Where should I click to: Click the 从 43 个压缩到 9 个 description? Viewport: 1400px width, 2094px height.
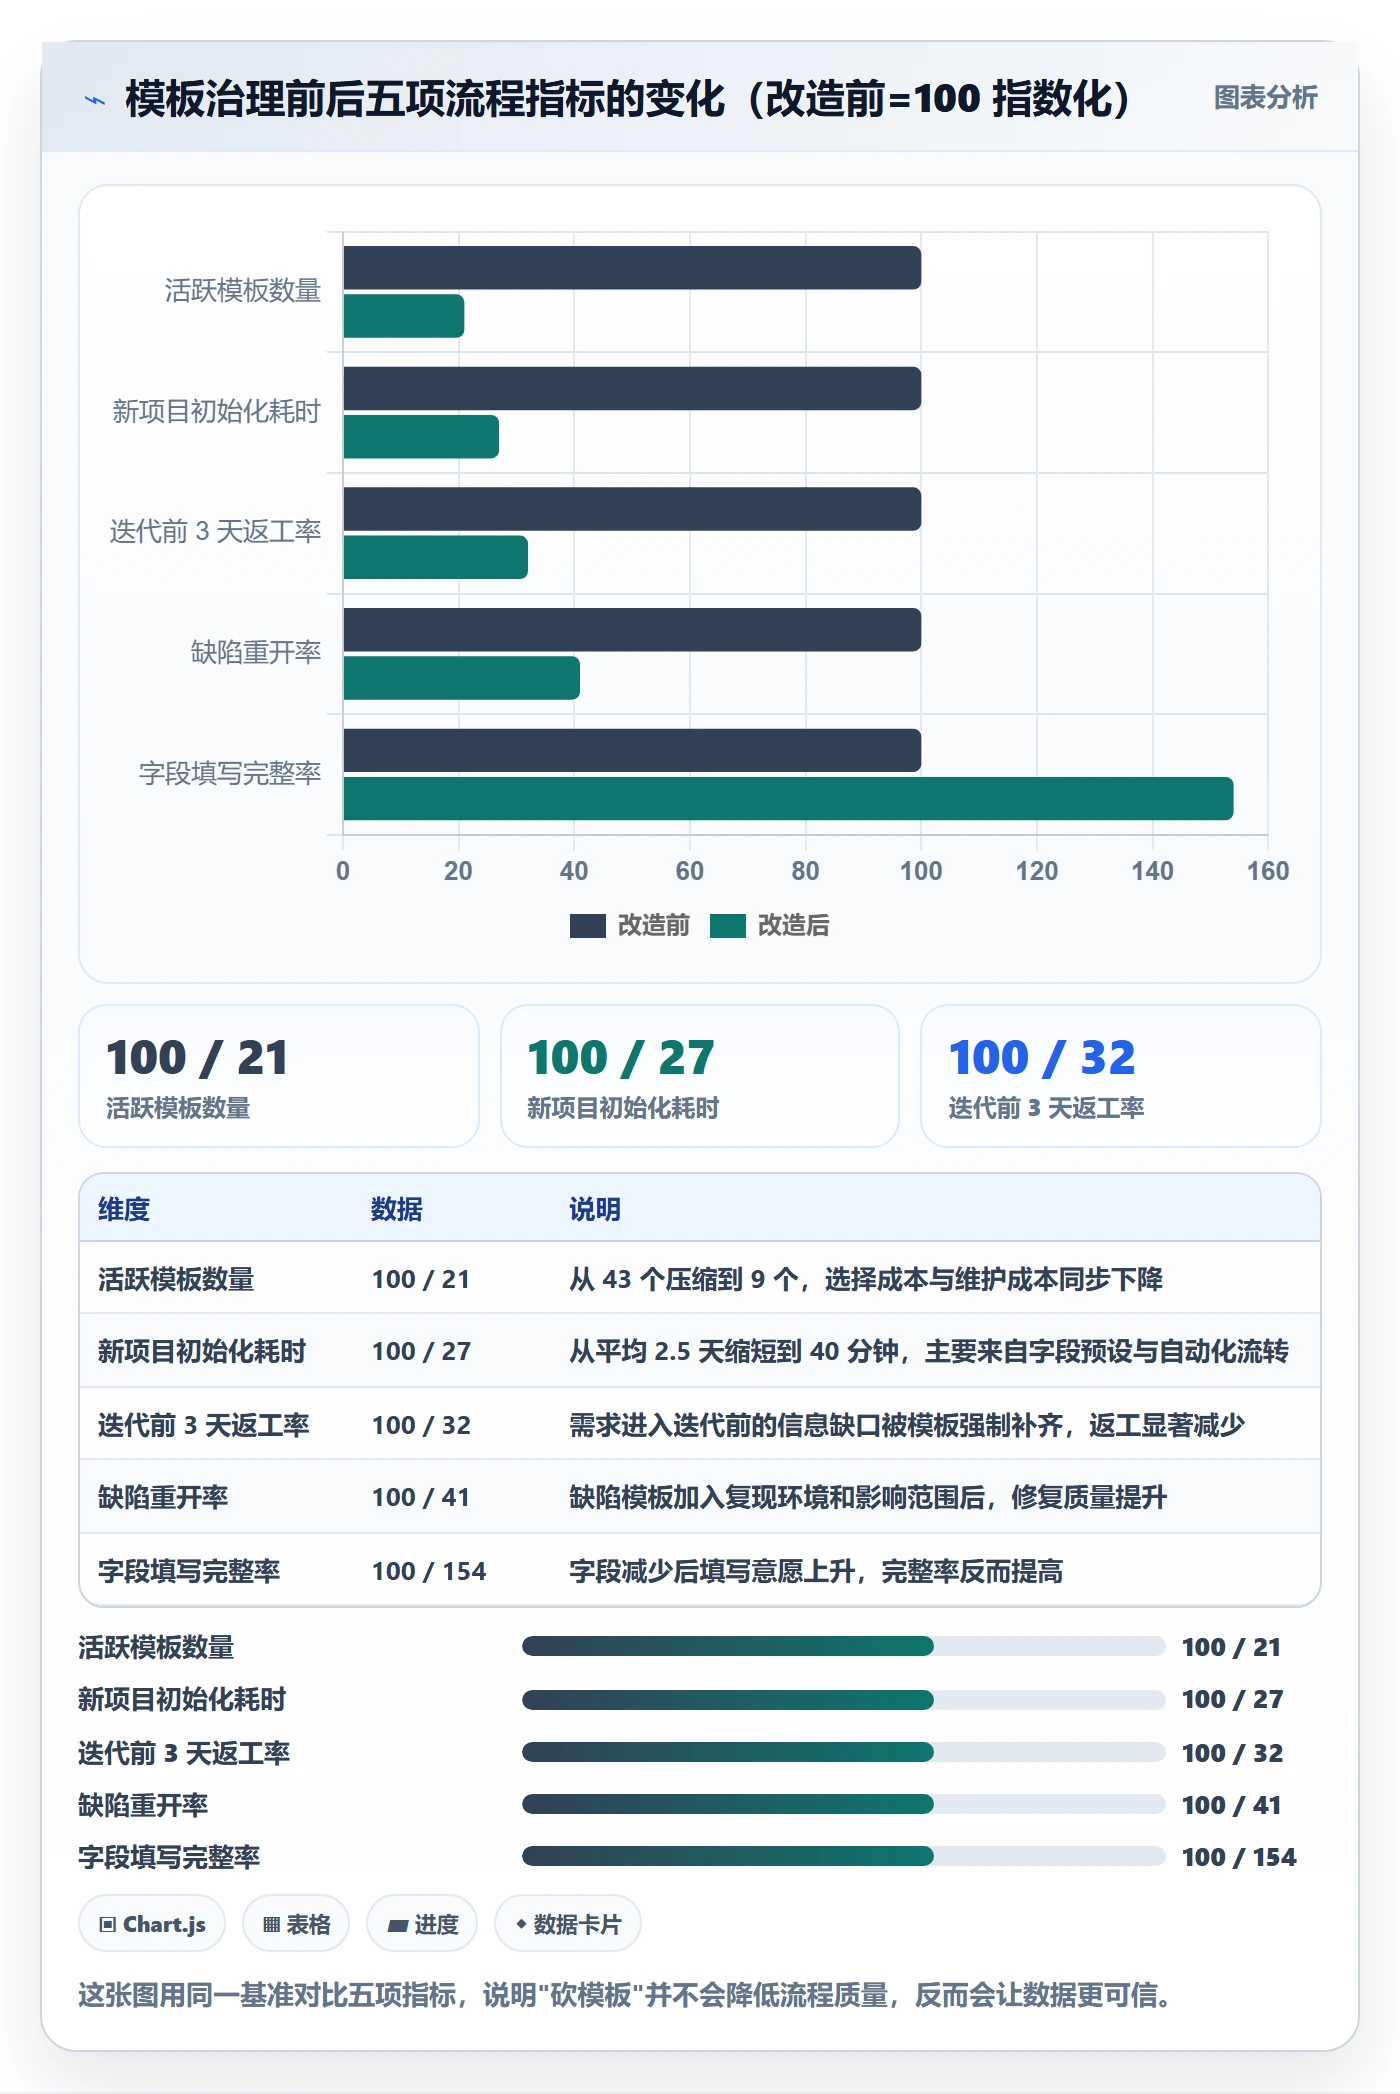pyautogui.click(x=866, y=1279)
